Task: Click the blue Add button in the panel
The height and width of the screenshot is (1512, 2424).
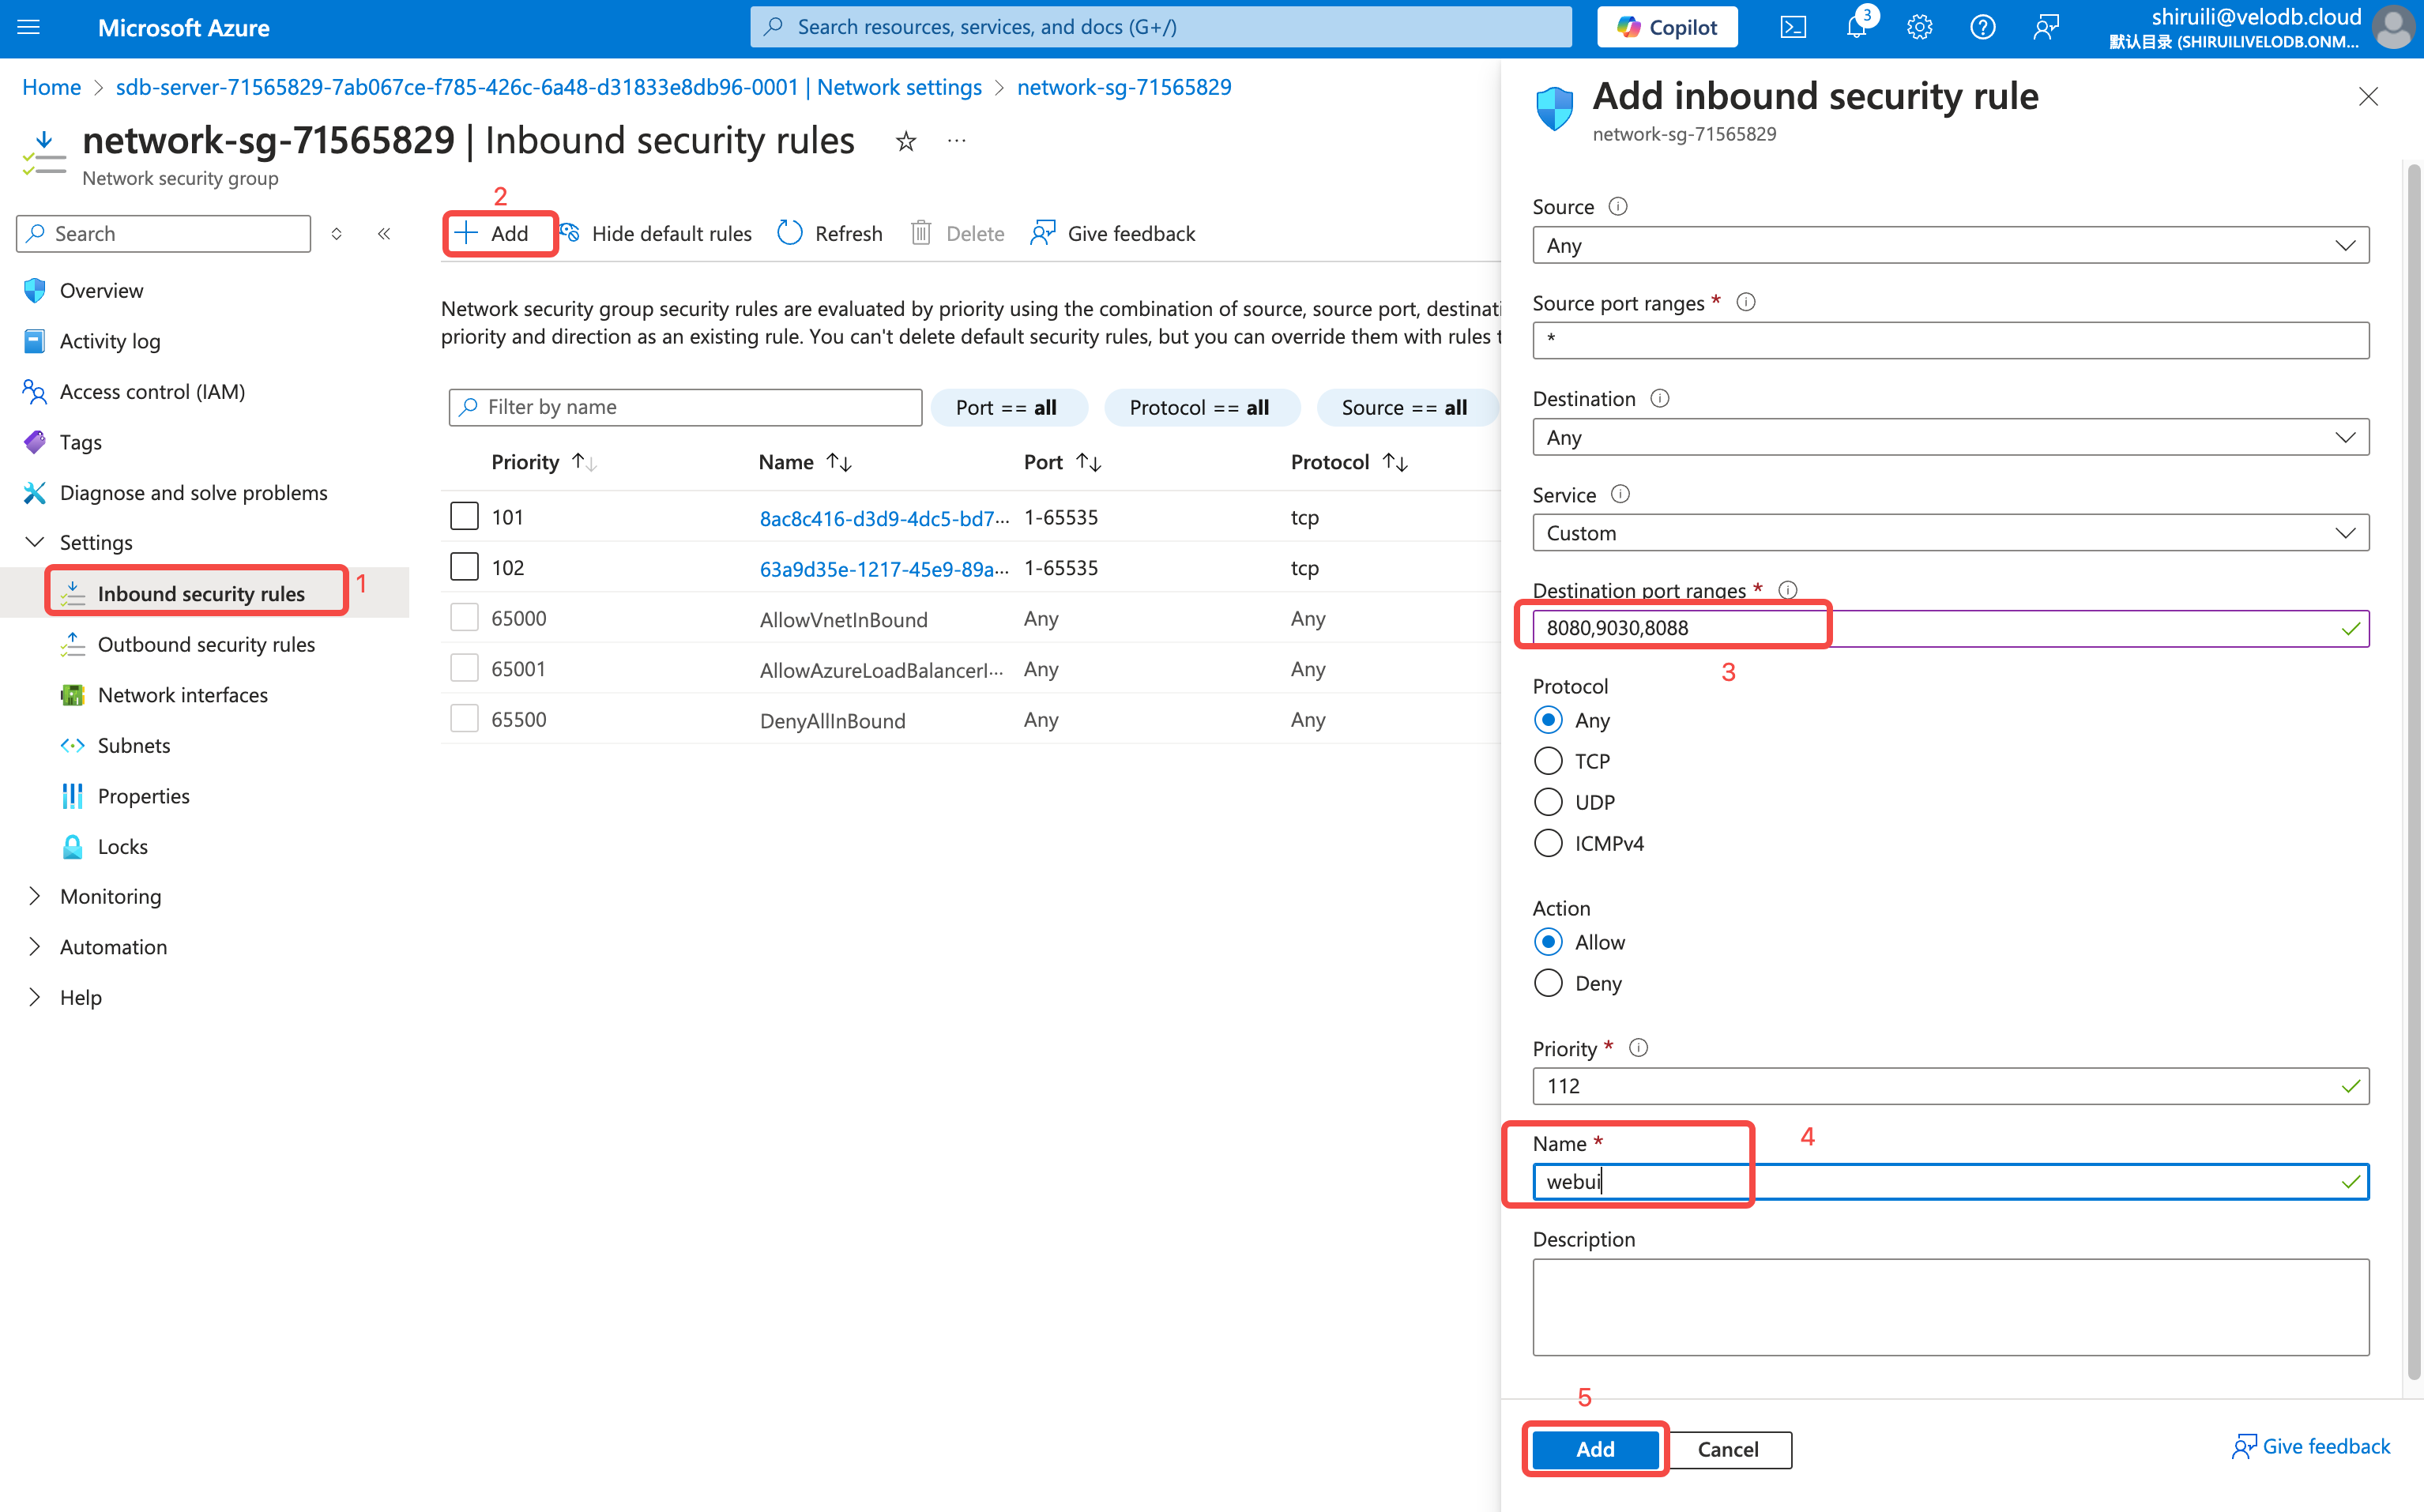Action: pos(1594,1448)
